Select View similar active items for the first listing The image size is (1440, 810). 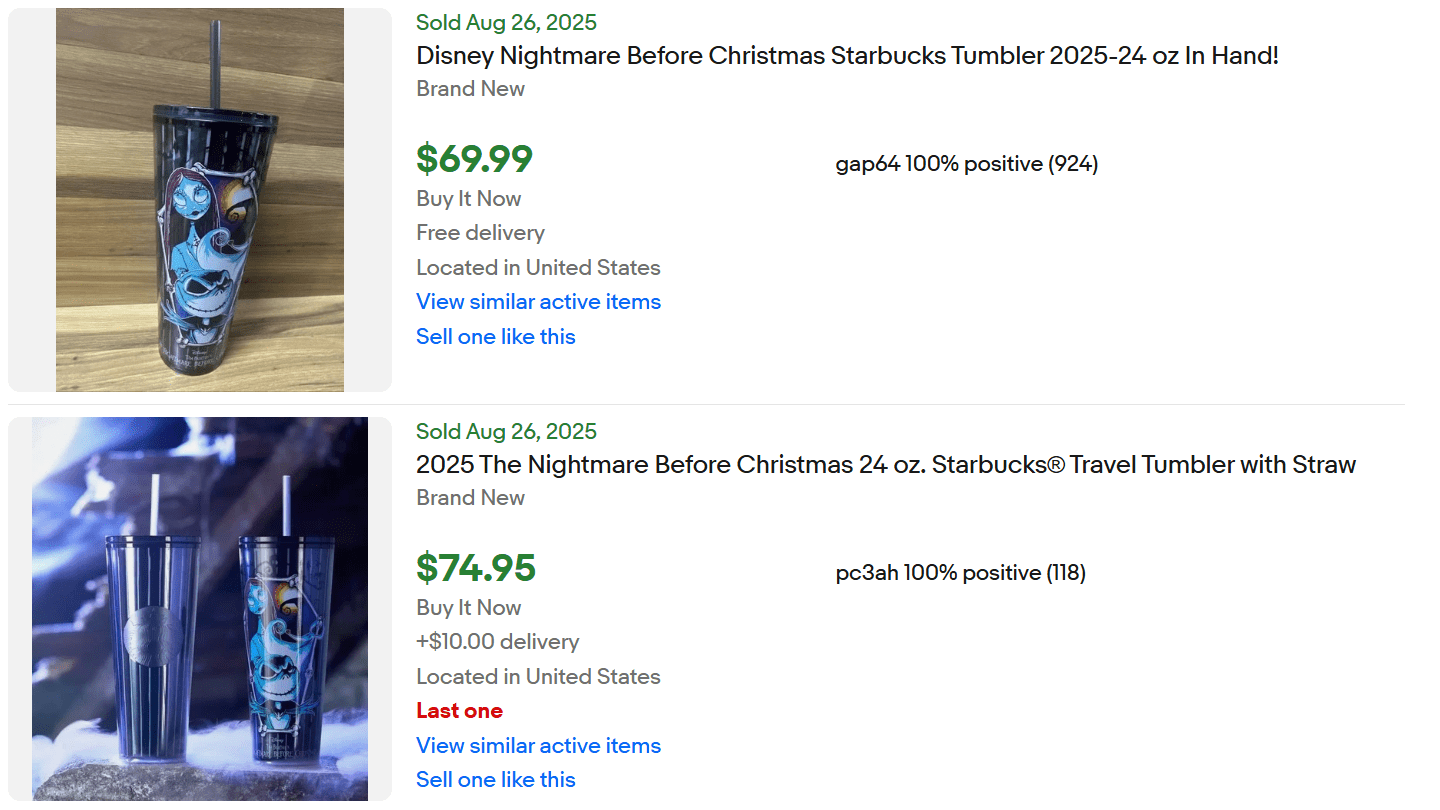click(x=538, y=301)
